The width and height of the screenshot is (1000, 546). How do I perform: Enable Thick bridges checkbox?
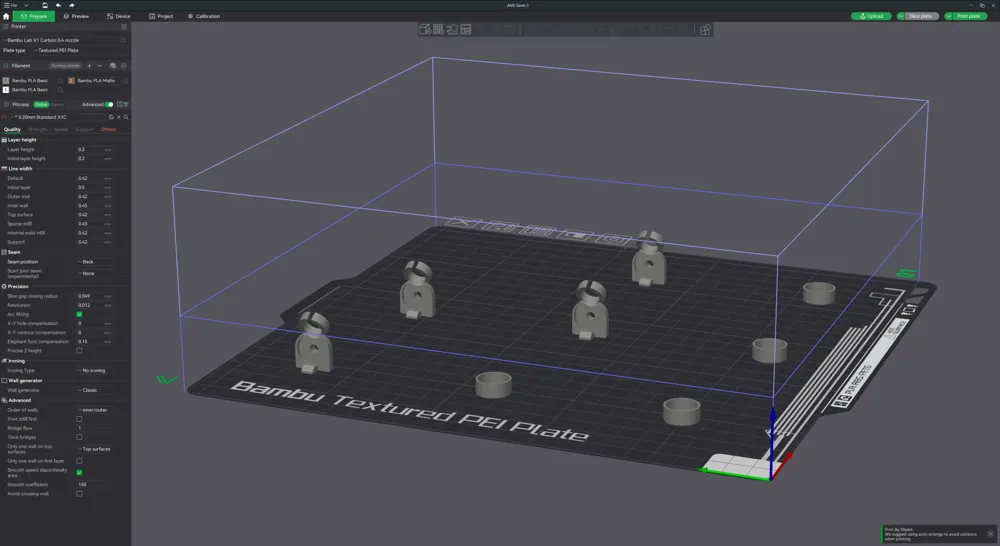79,438
